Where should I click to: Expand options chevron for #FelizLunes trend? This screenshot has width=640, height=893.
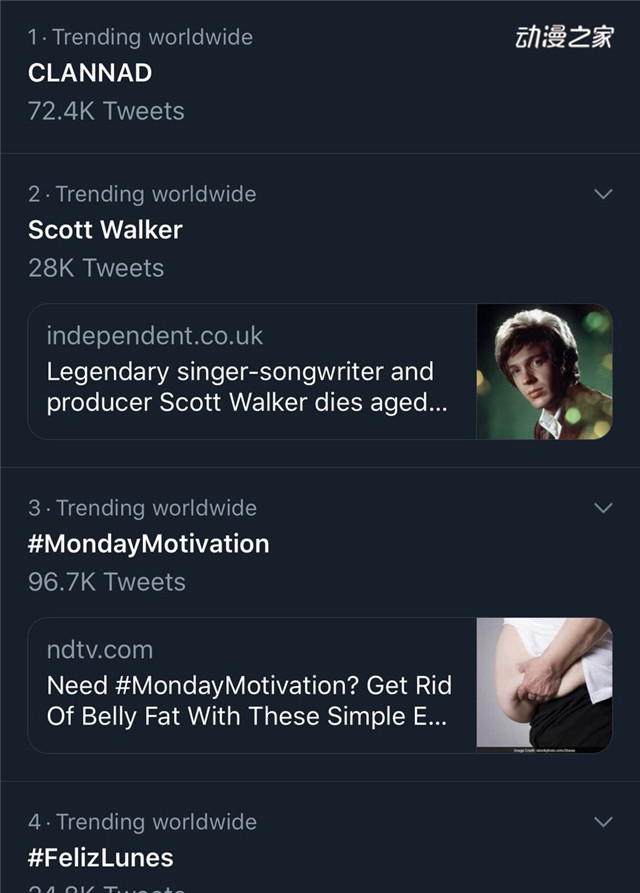point(603,821)
